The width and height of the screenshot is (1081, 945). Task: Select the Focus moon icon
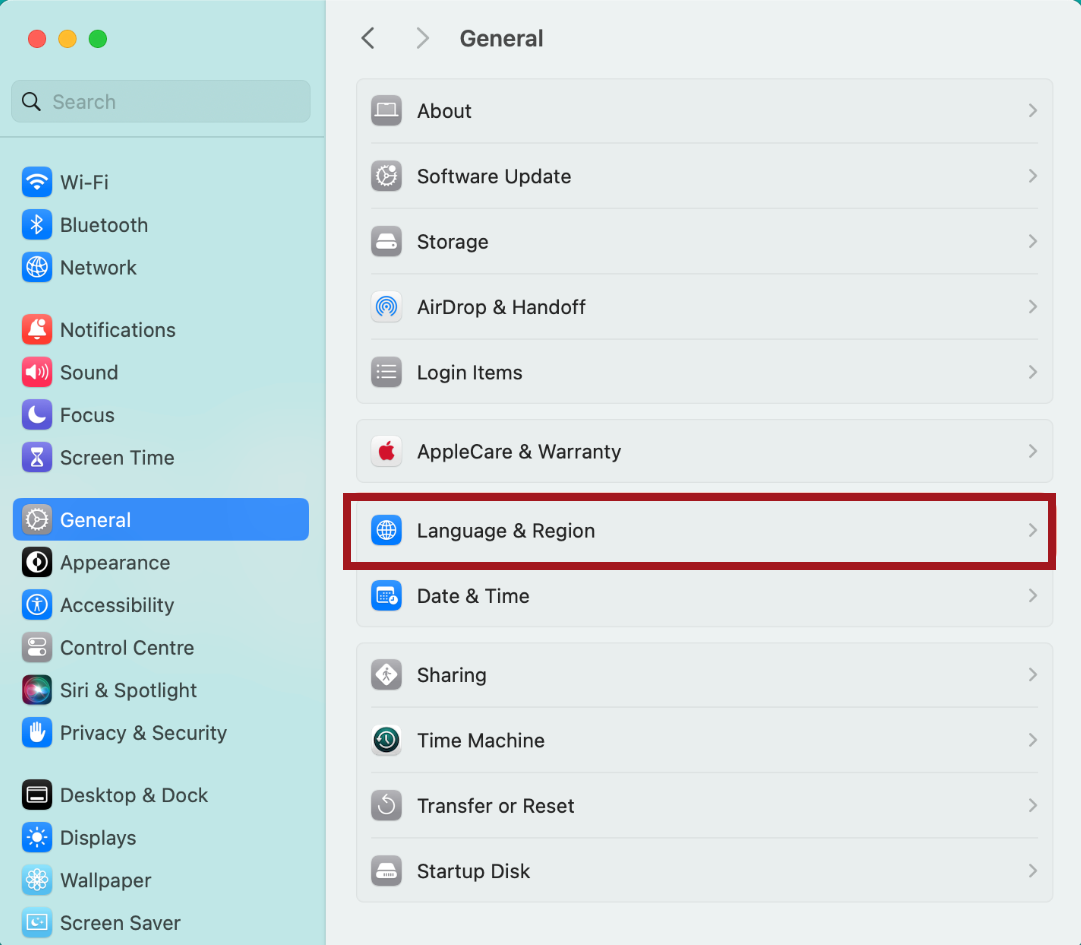click(37, 415)
